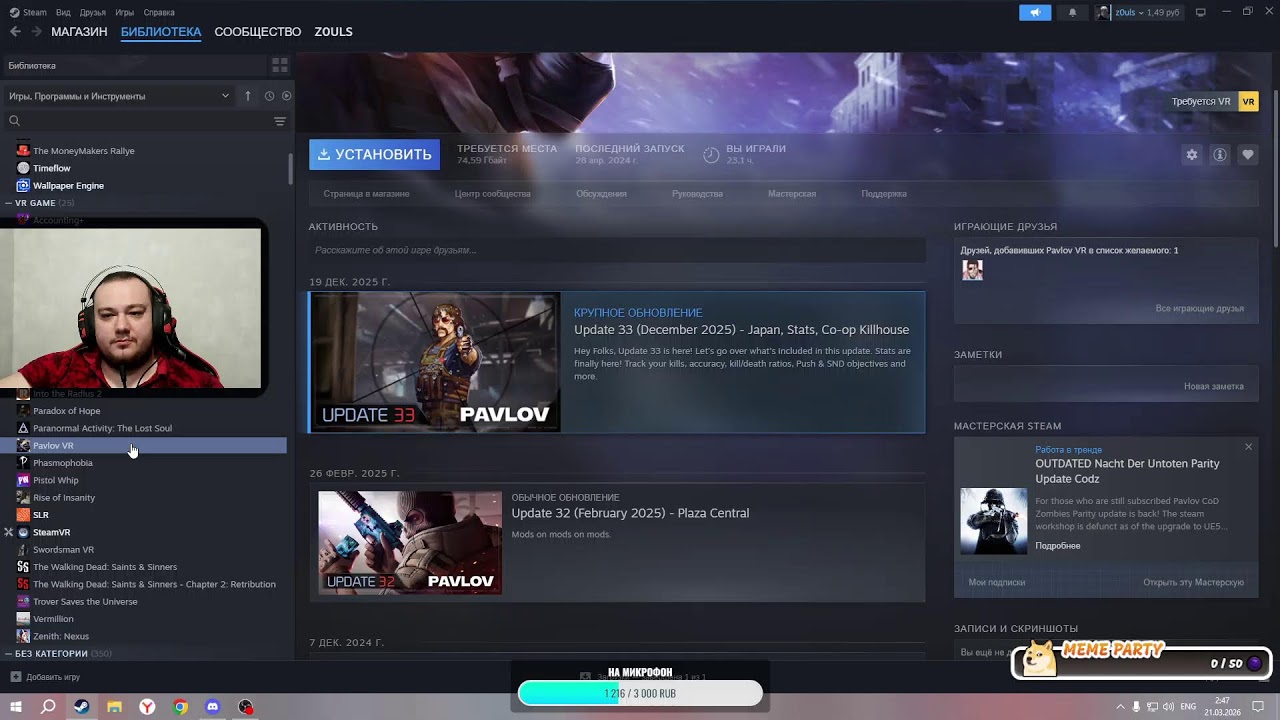
Task: Click the activity text field Расскажите об этой игре
Action: tap(617, 250)
